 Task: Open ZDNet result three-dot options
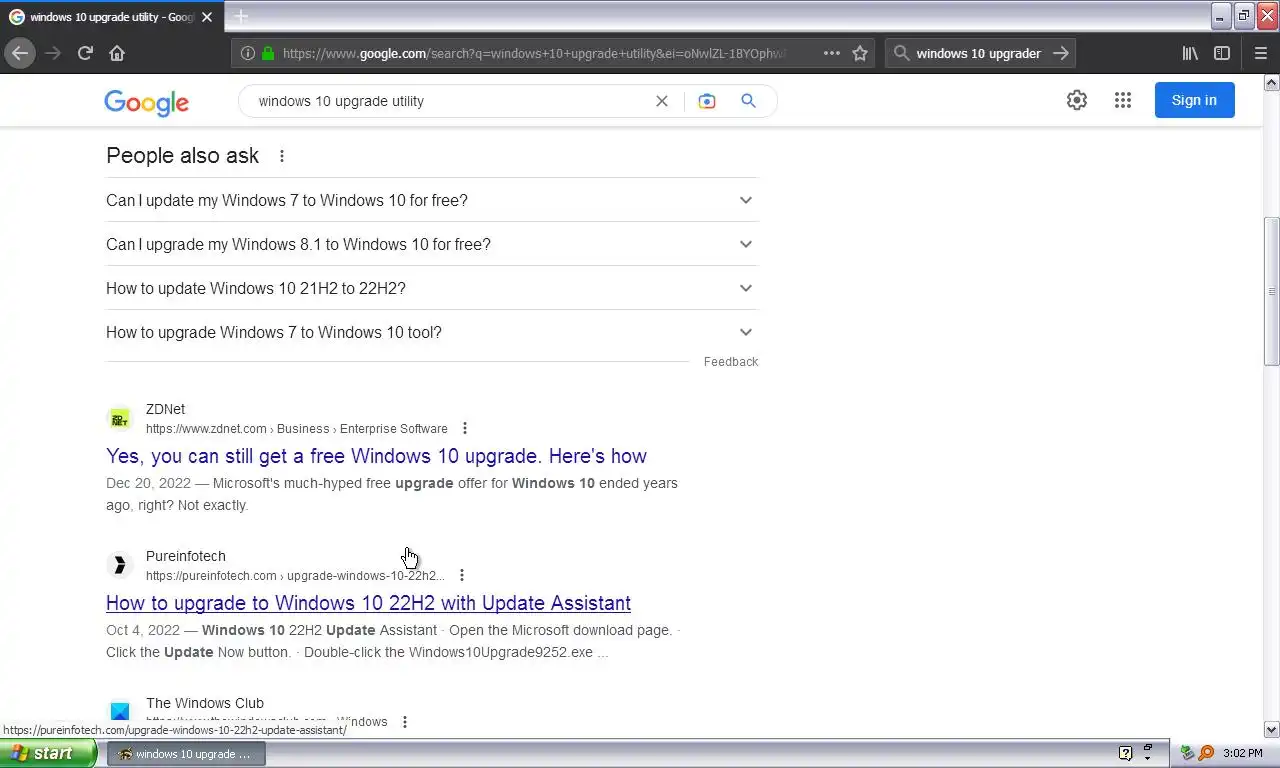pyautogui.click(x=465, y=428)
